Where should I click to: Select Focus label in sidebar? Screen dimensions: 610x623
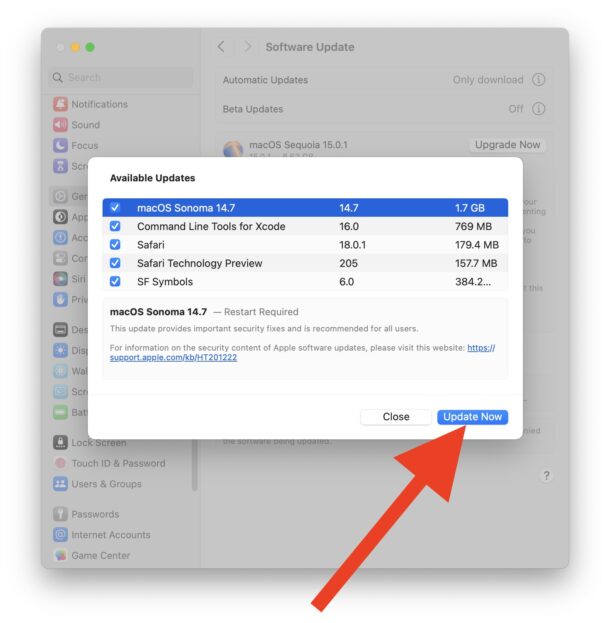pos(85,145)
